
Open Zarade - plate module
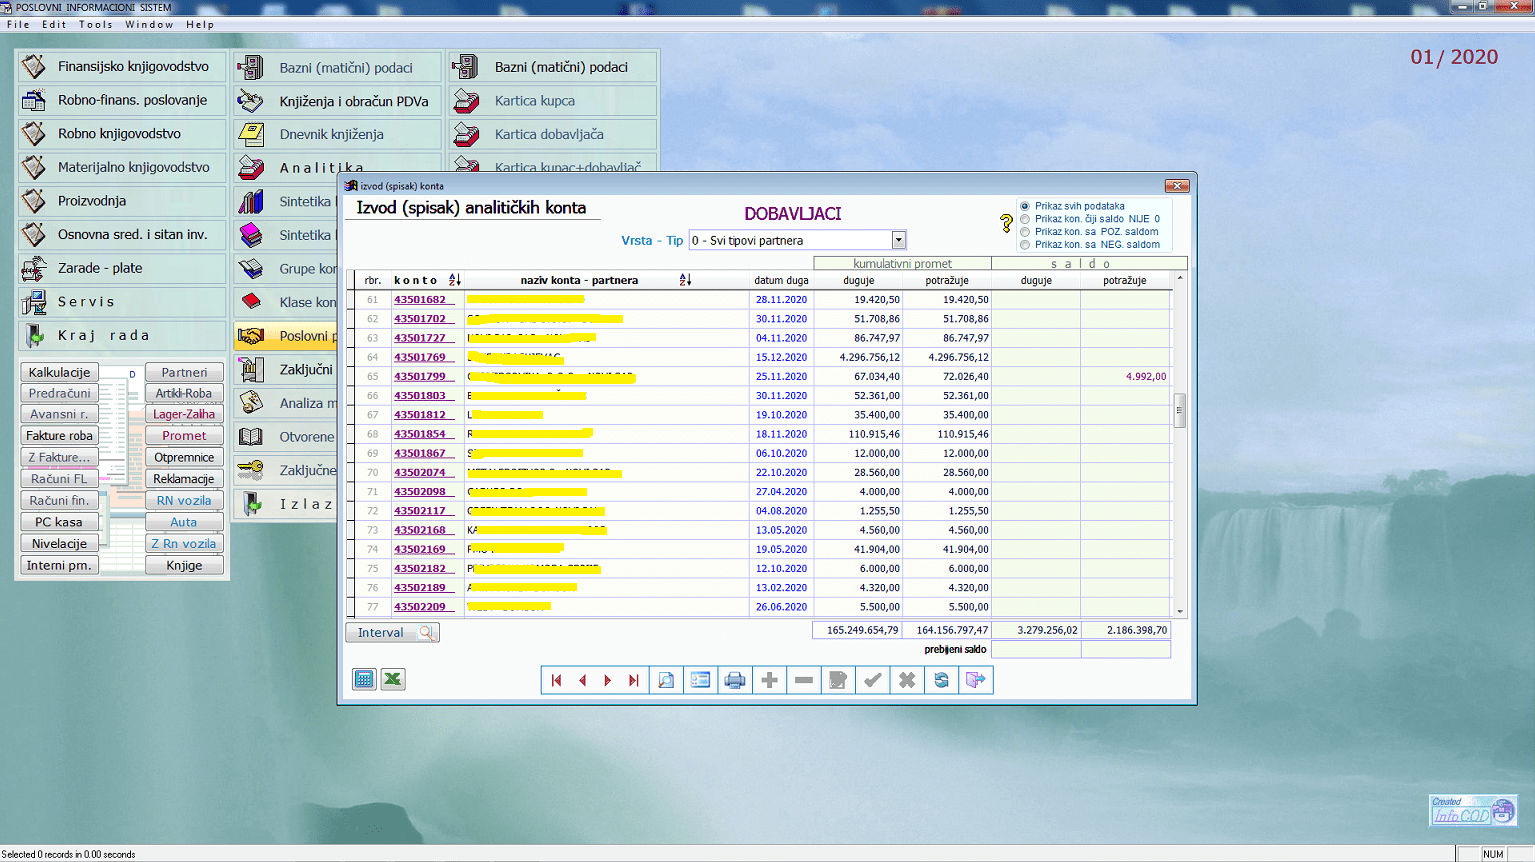tap(122, 268)
